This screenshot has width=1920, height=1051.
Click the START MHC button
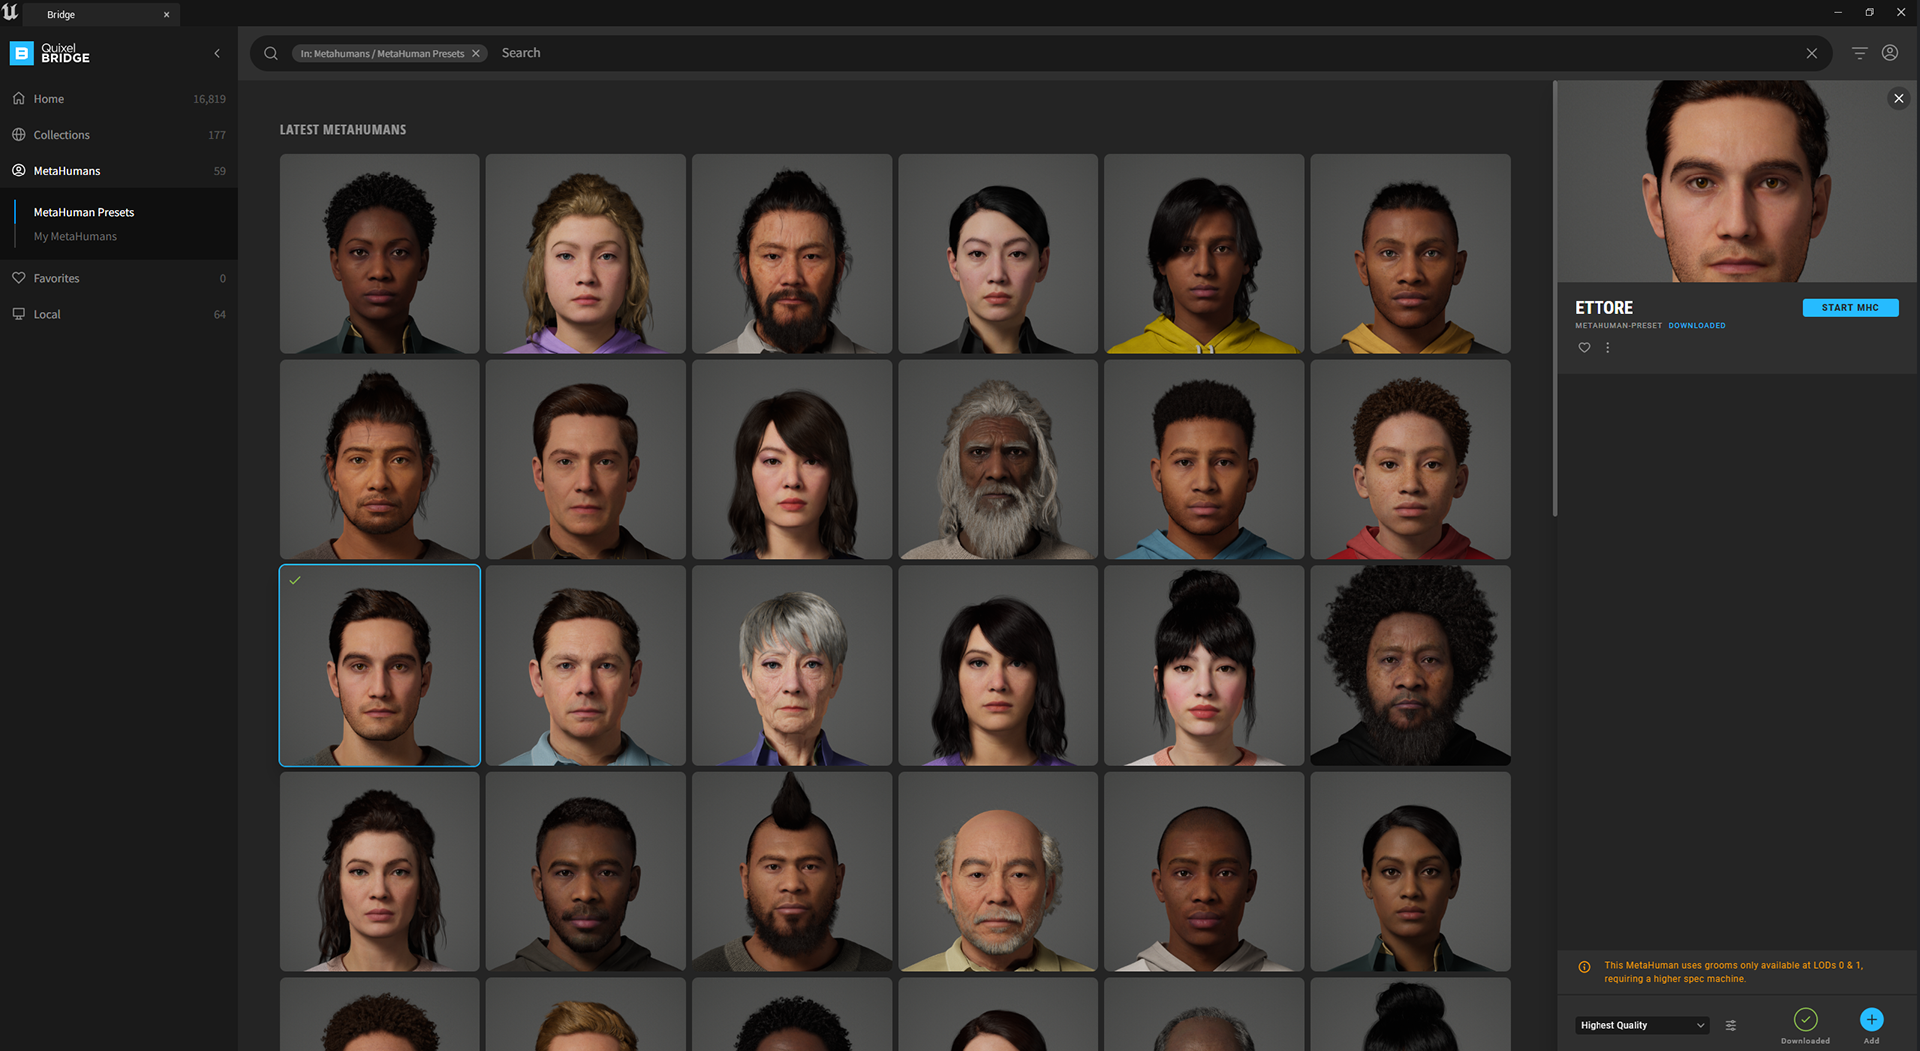(1850, 308)
